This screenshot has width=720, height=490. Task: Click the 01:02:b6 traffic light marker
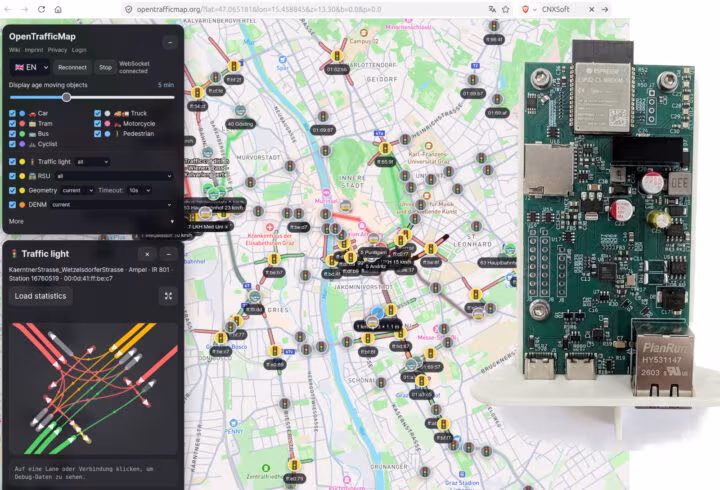click(338, 56)
